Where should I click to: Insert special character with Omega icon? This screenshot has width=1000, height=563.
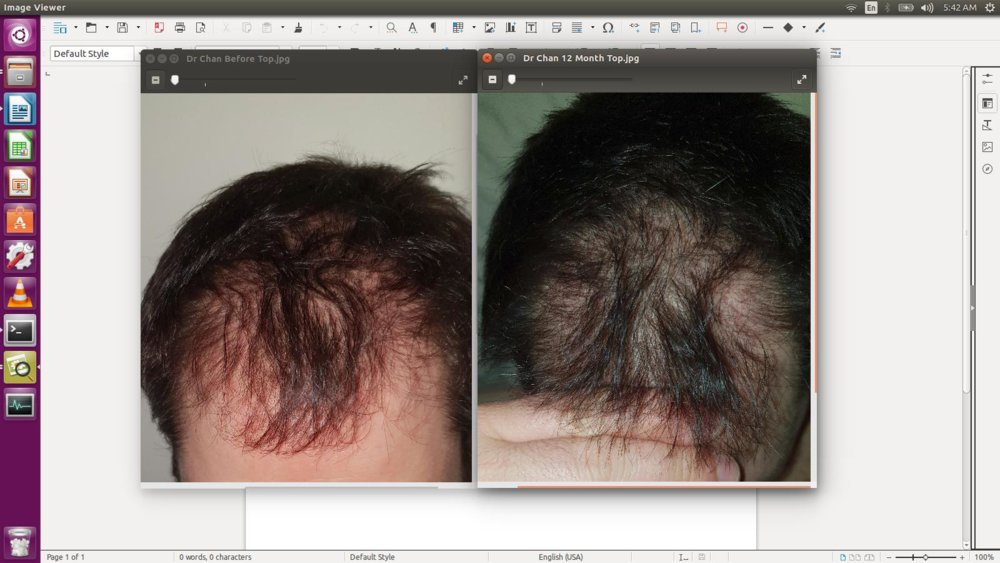(x=608, y=28)
